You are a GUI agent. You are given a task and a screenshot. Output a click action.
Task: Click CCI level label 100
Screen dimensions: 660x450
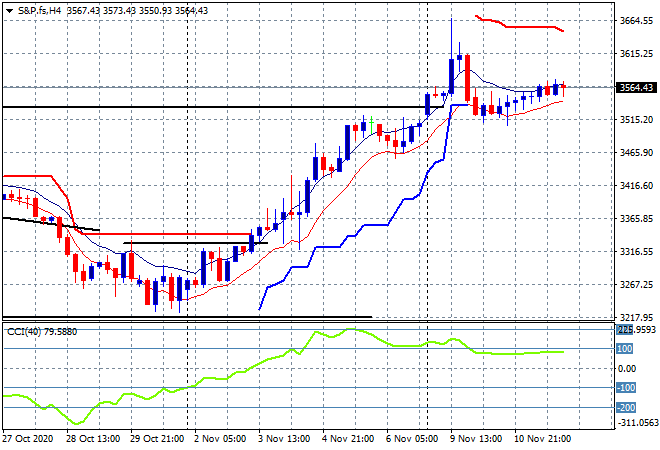625,349
